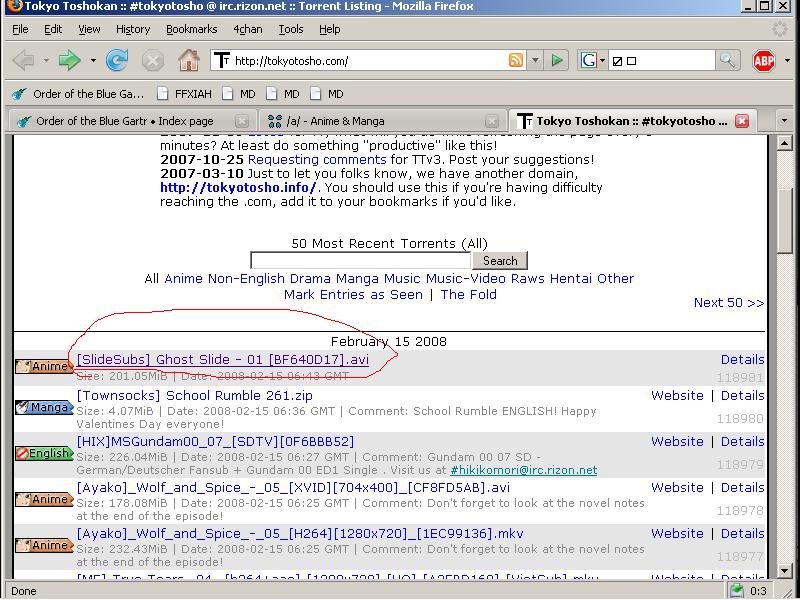Click the page scrollbar up arrow

pos(785,143)
